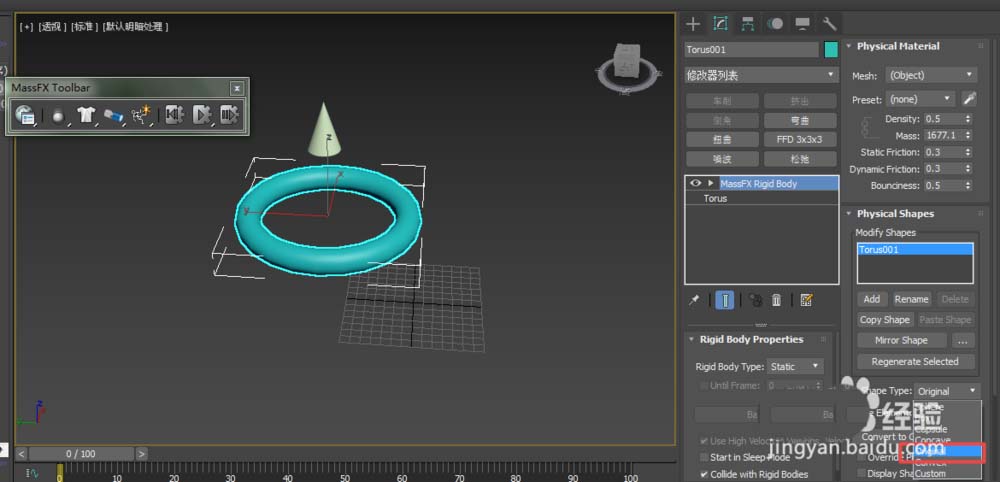Click the Torus001 object name field
1000x482 pixels.
pos(751,50)
